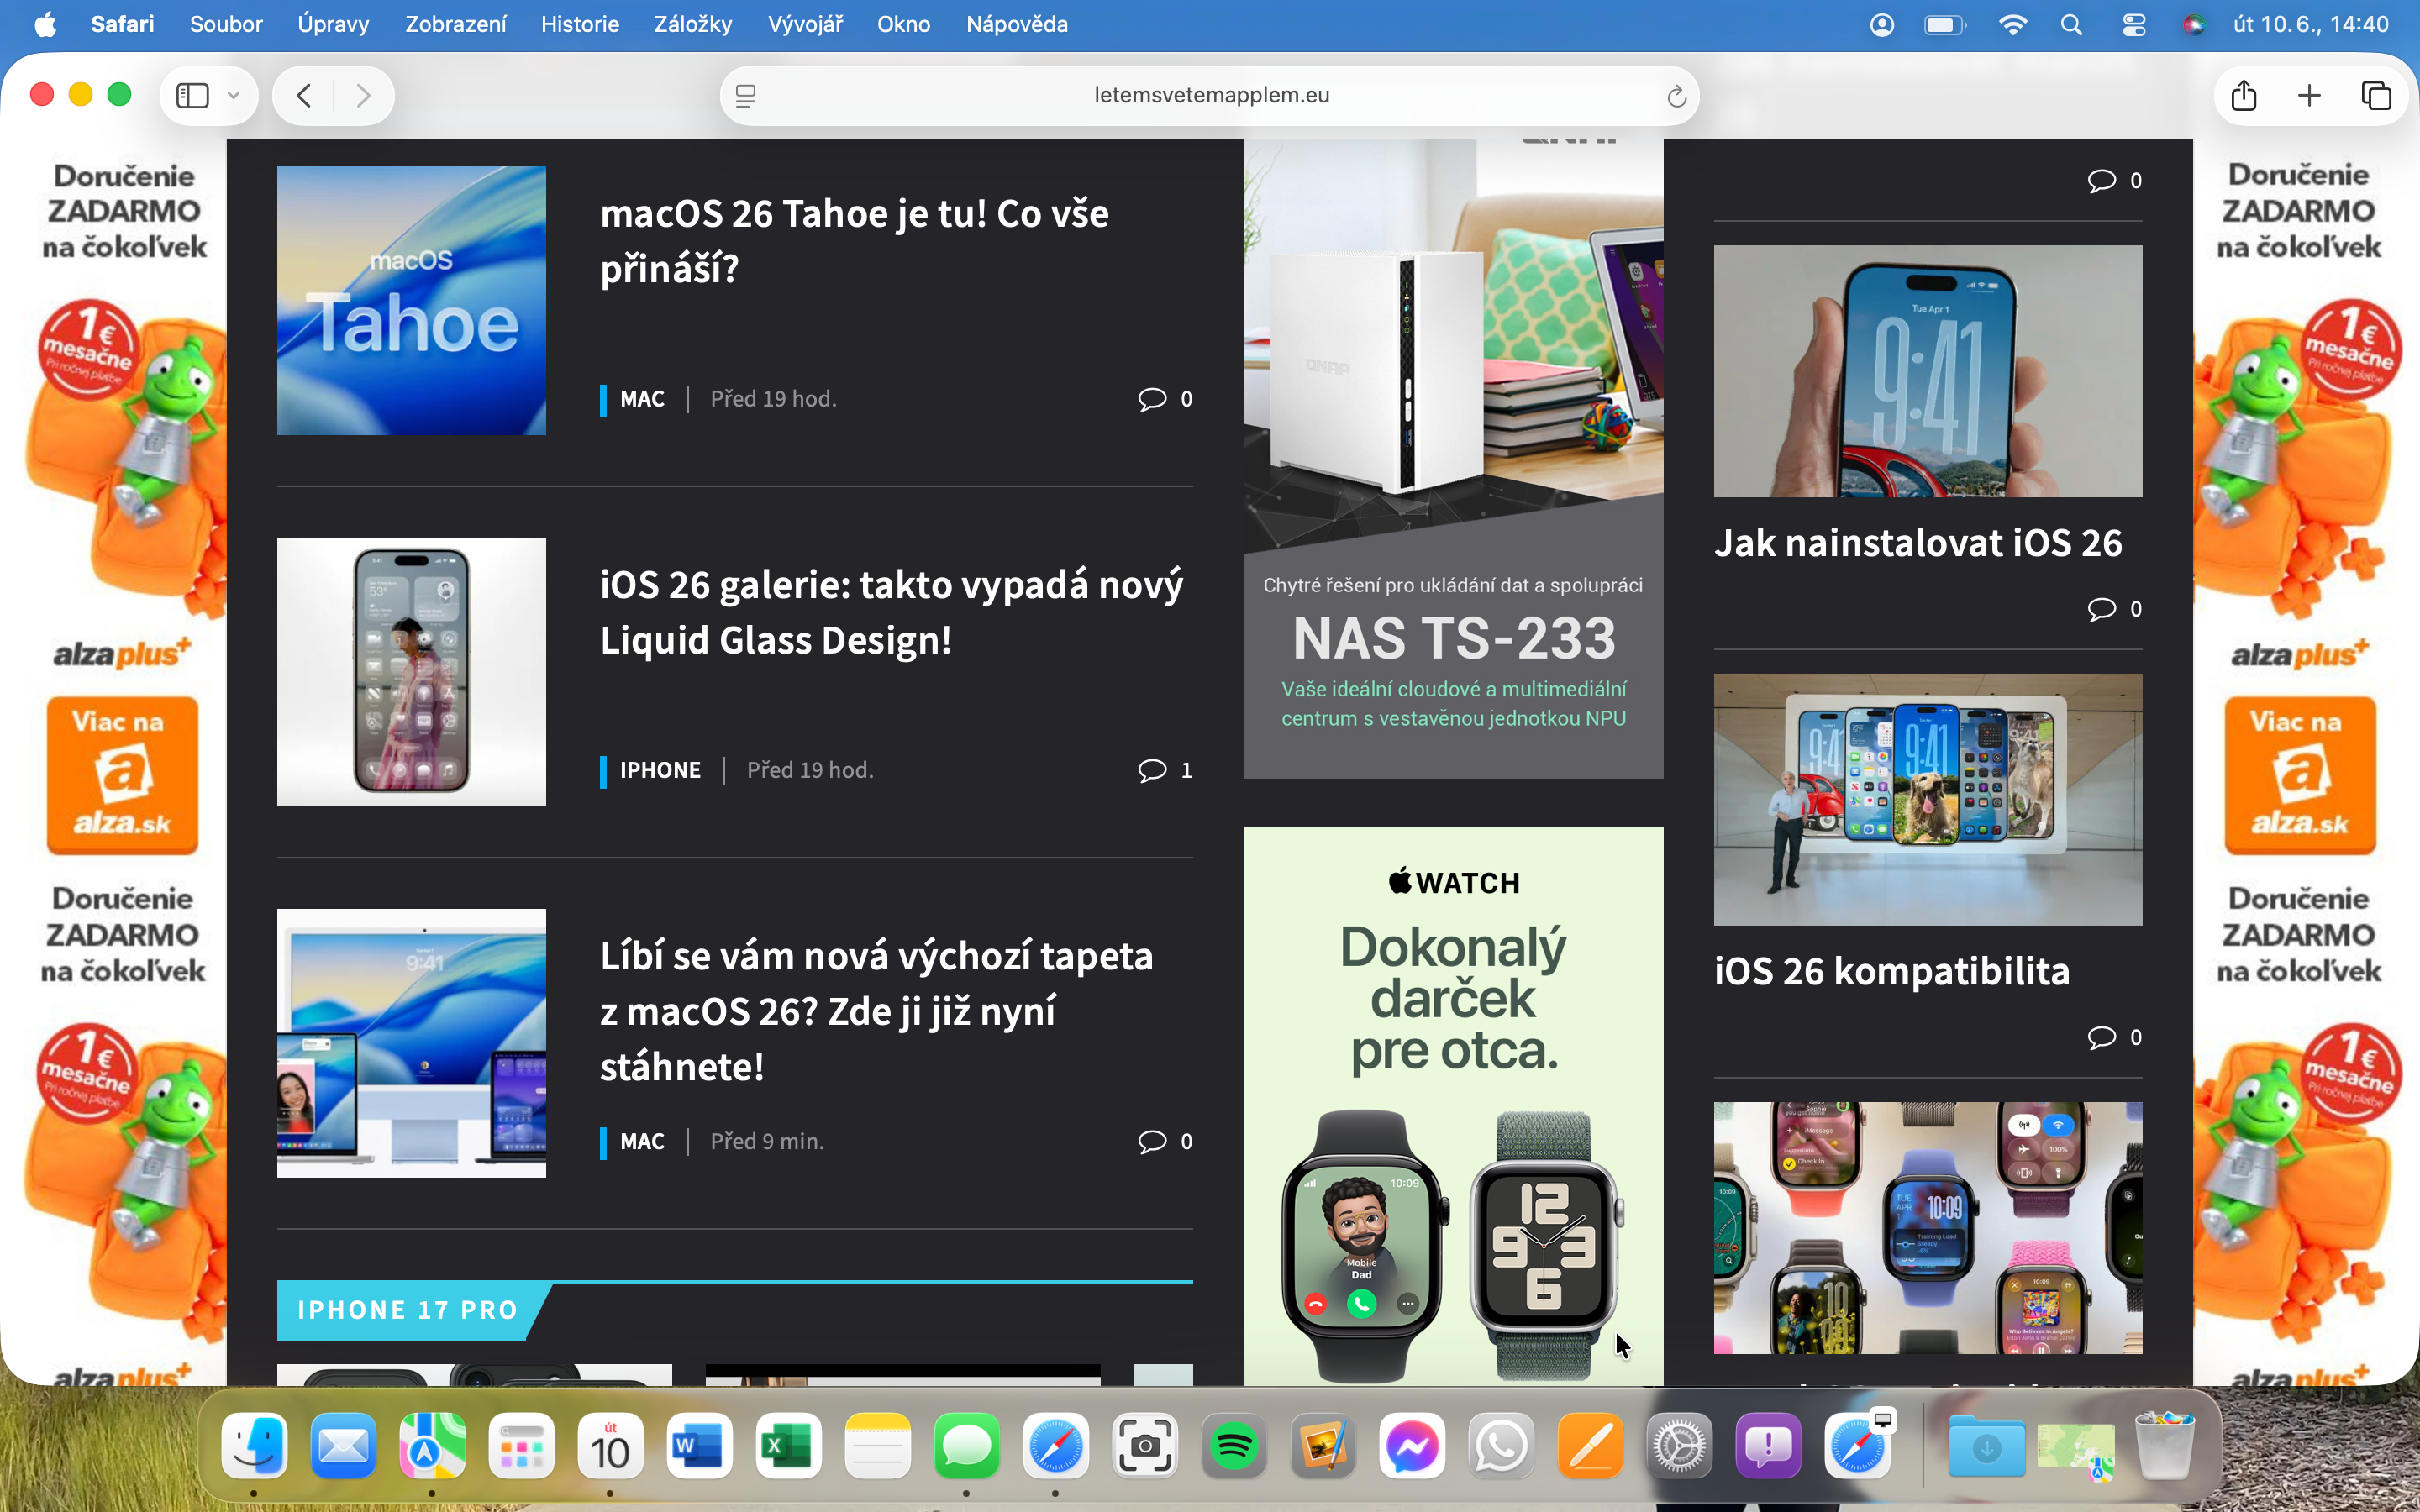Open the Jak nainstalovat iOS 26 link
Screen dimensions: 2420x1512
point(1917,543)
